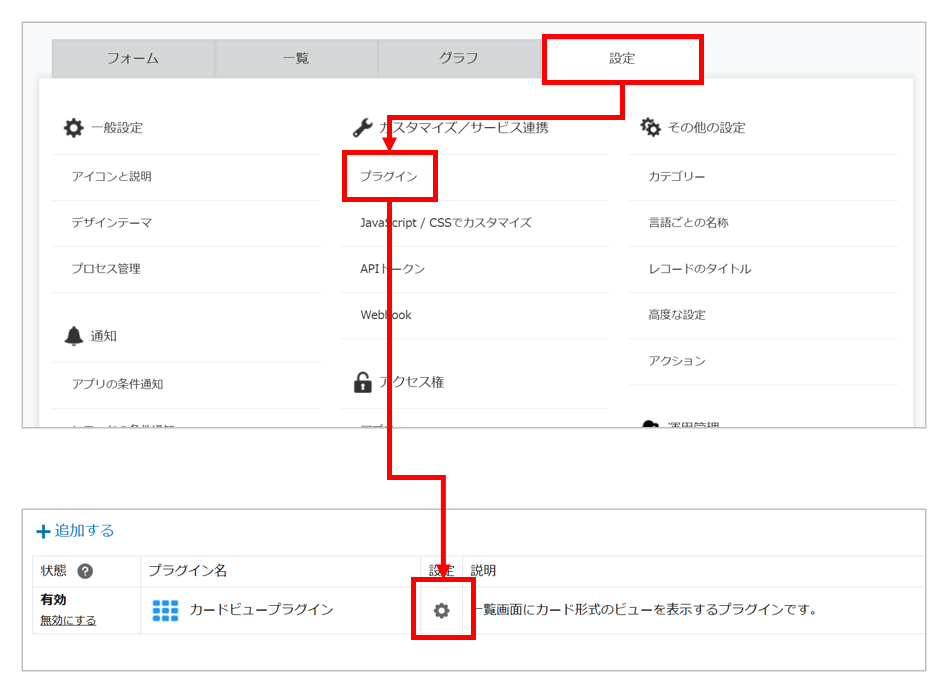Click the 有効 status text
Screen dimensions: 952x700
53,600
